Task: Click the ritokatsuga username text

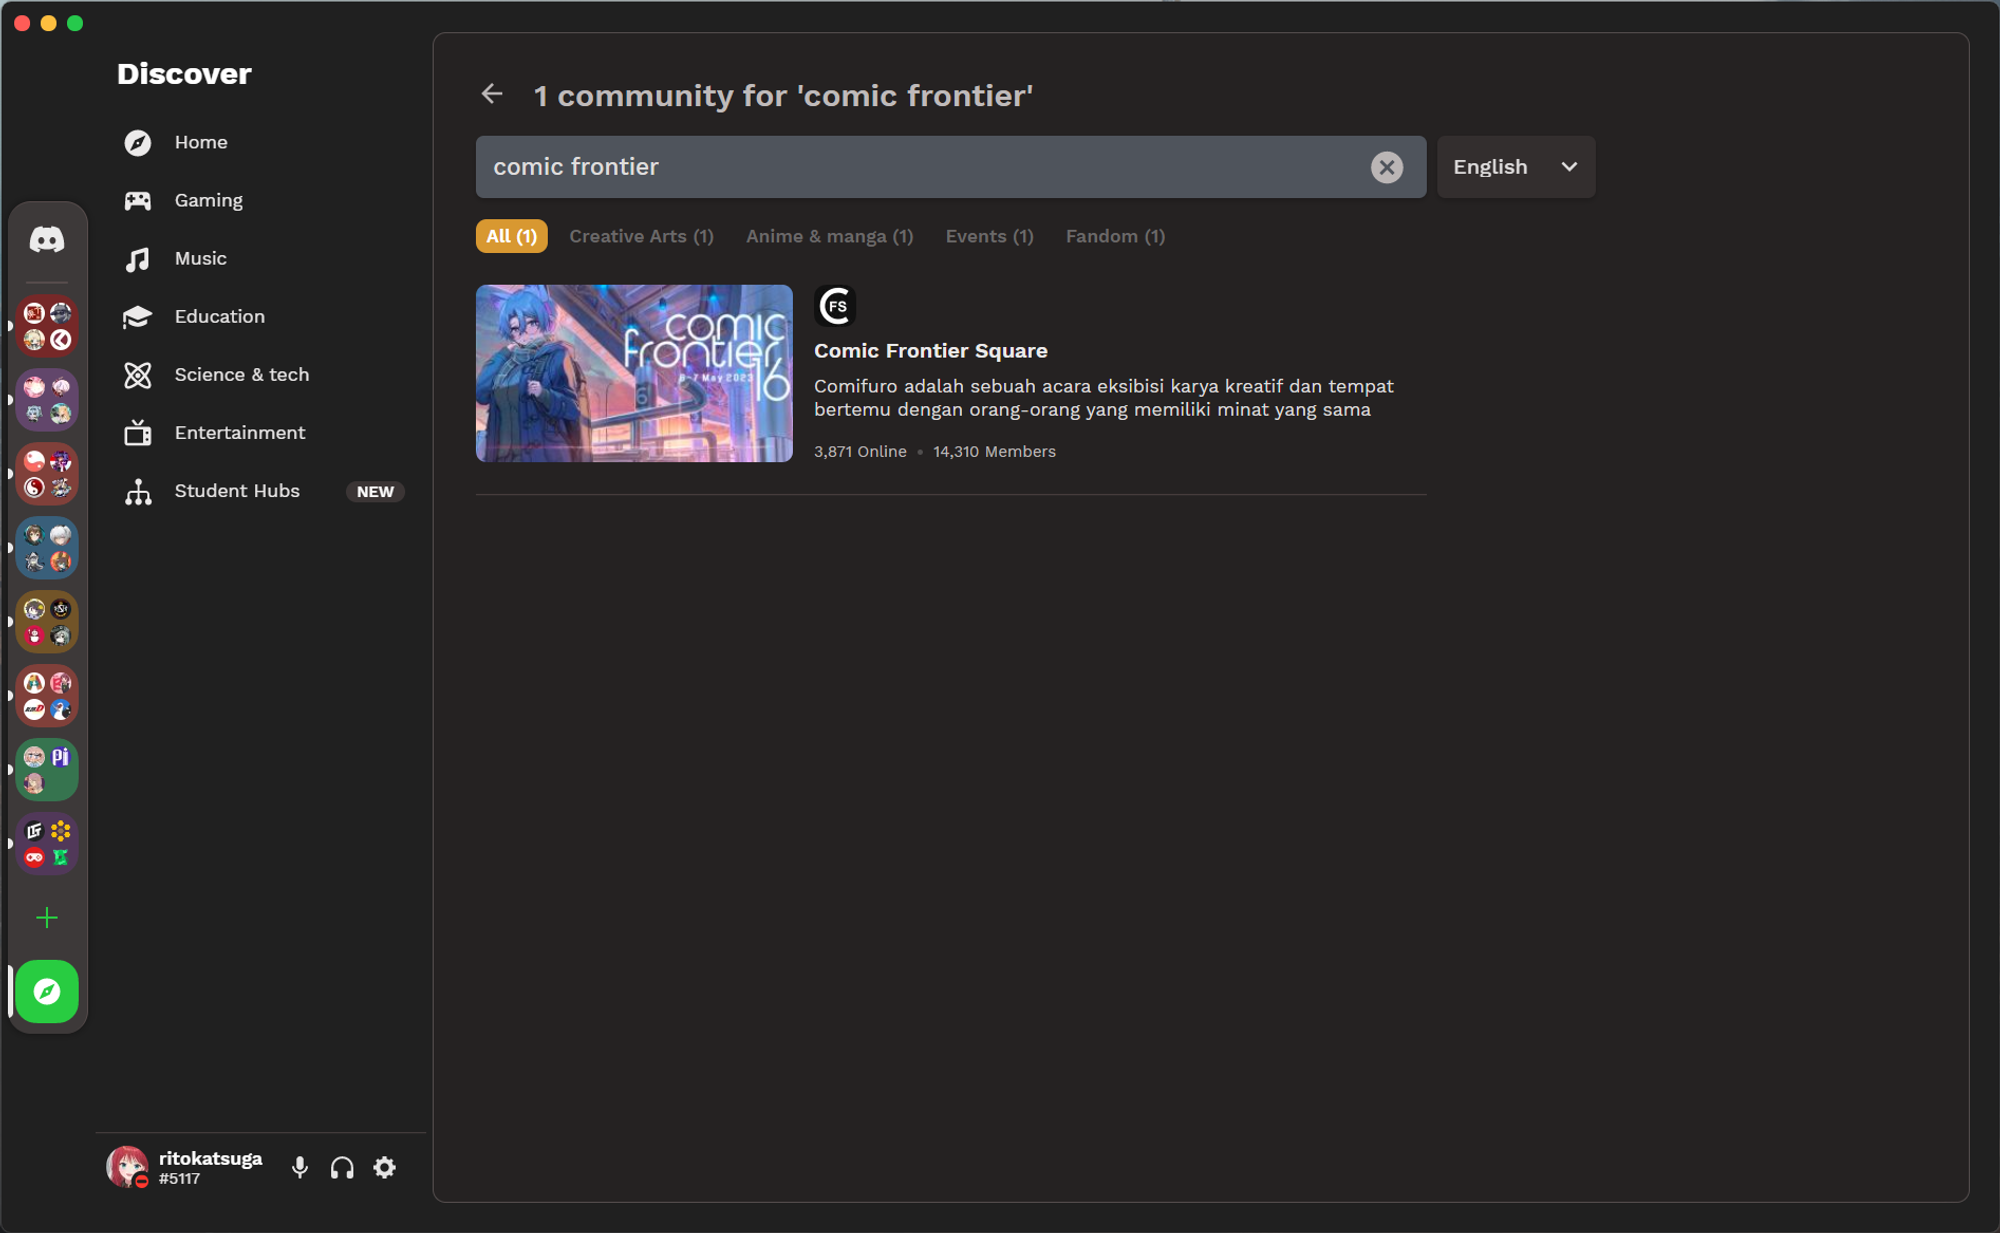Action: coord(210,1158)
